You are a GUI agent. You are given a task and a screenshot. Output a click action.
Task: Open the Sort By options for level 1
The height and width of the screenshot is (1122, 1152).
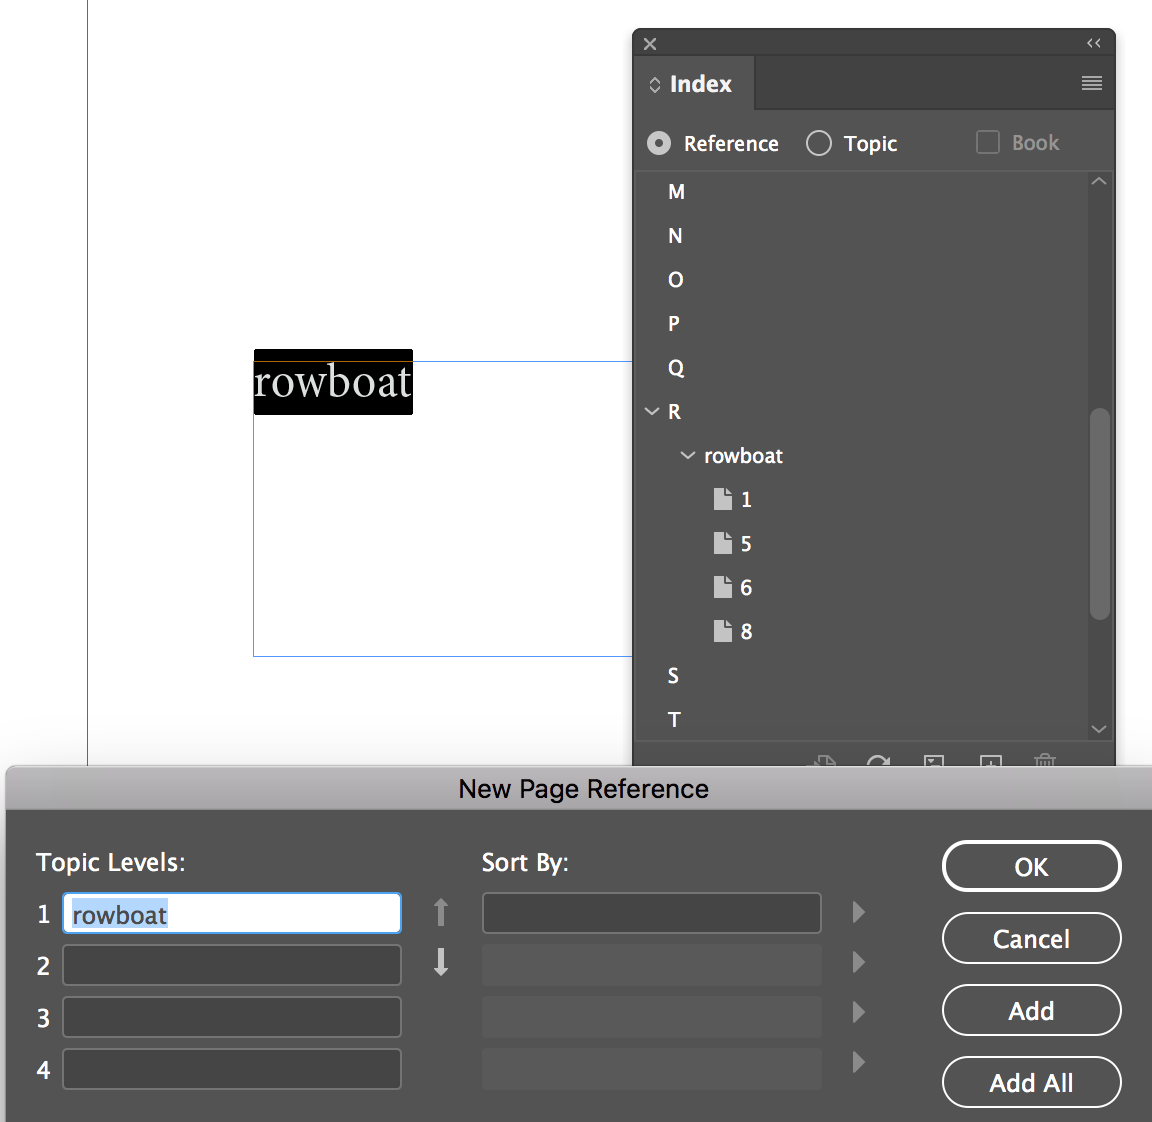(858, 912)
